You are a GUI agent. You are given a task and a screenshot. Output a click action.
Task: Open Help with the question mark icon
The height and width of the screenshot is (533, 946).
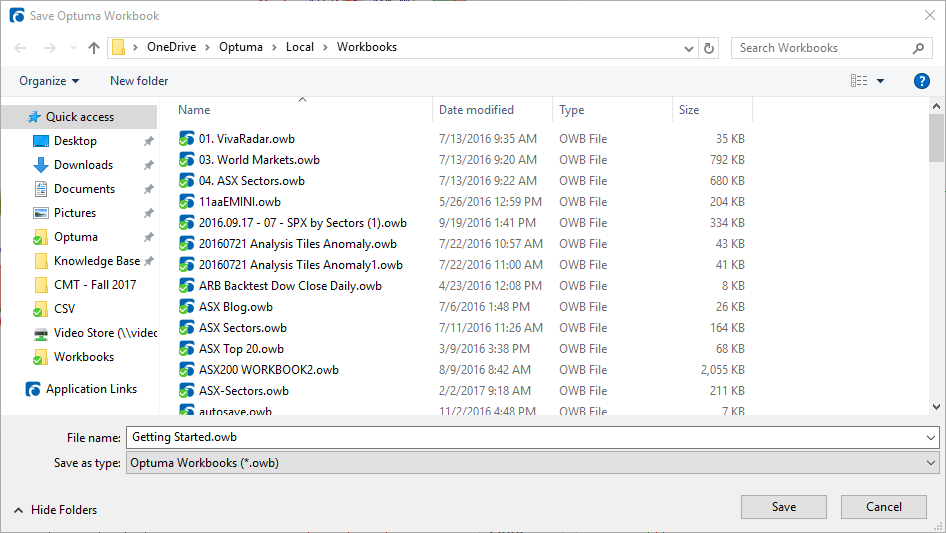(921, 81)
